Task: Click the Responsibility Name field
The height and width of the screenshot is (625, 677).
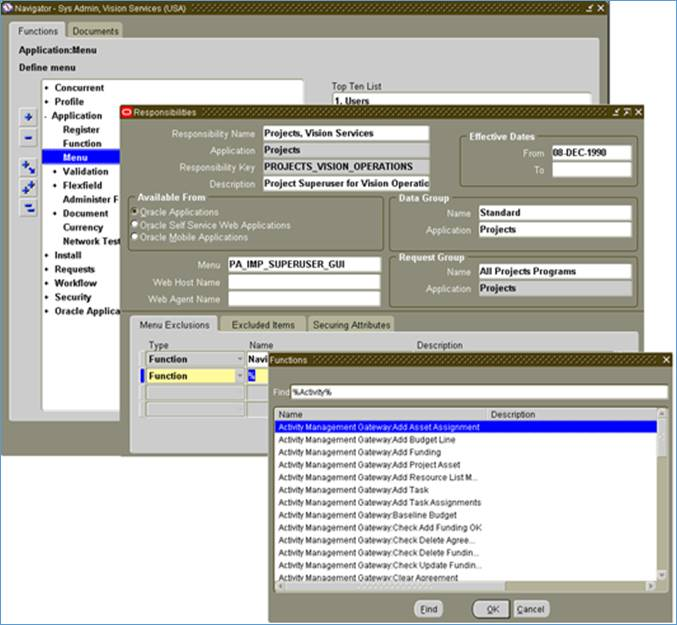Action: click(346, 133)
